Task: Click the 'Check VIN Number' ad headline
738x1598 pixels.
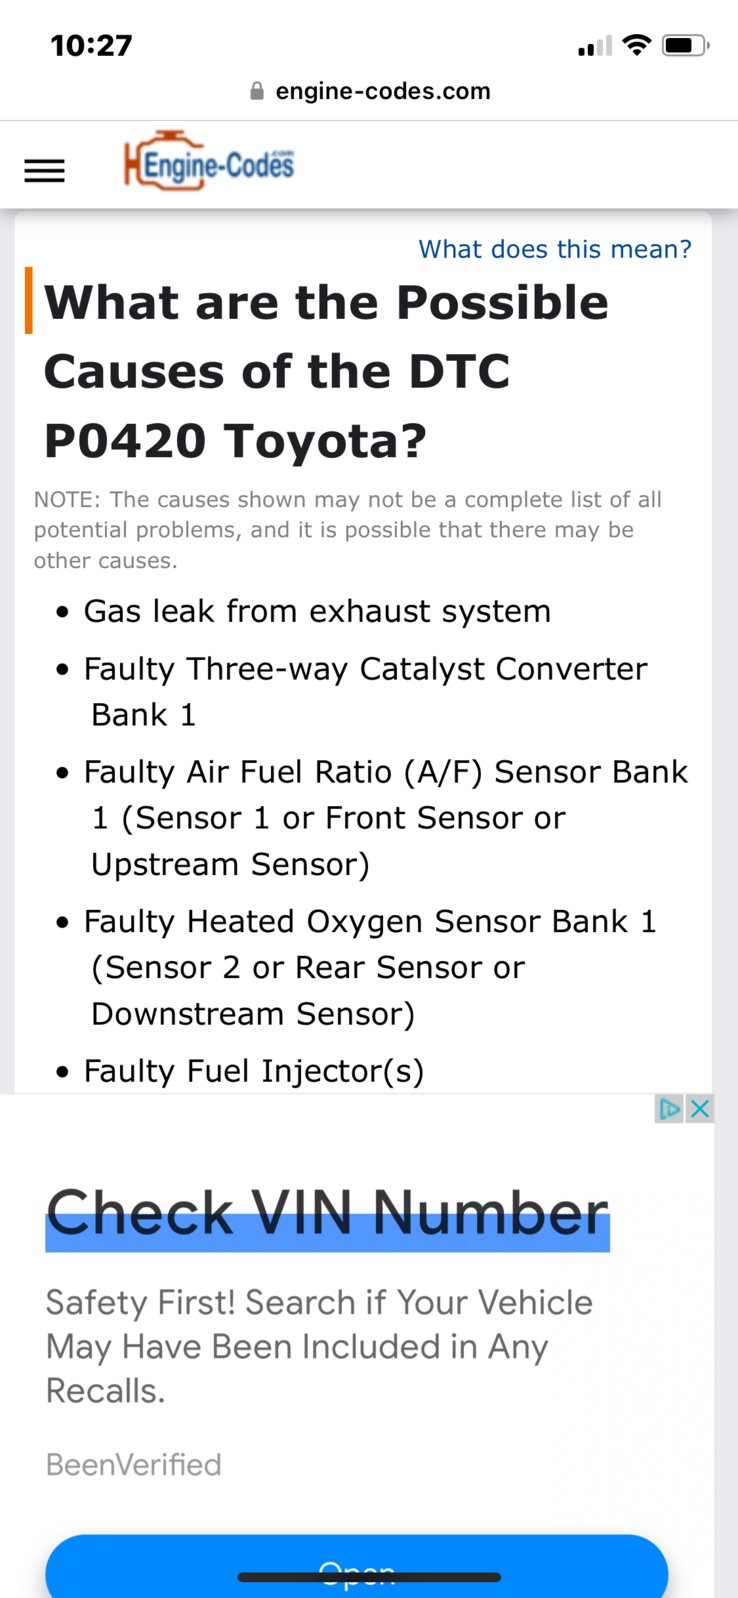Action: [327, 1214]
